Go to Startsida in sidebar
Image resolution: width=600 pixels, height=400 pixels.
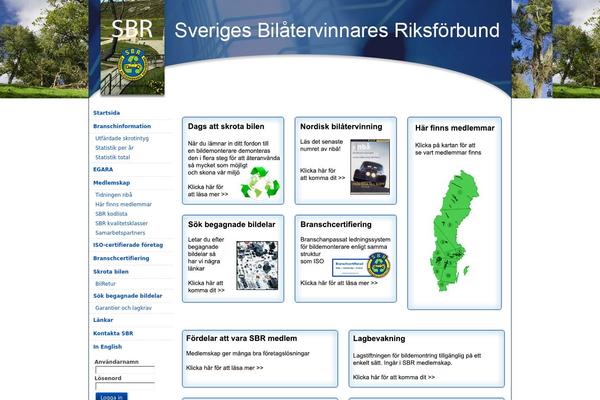pyautogui.click(x=106, y=113)
